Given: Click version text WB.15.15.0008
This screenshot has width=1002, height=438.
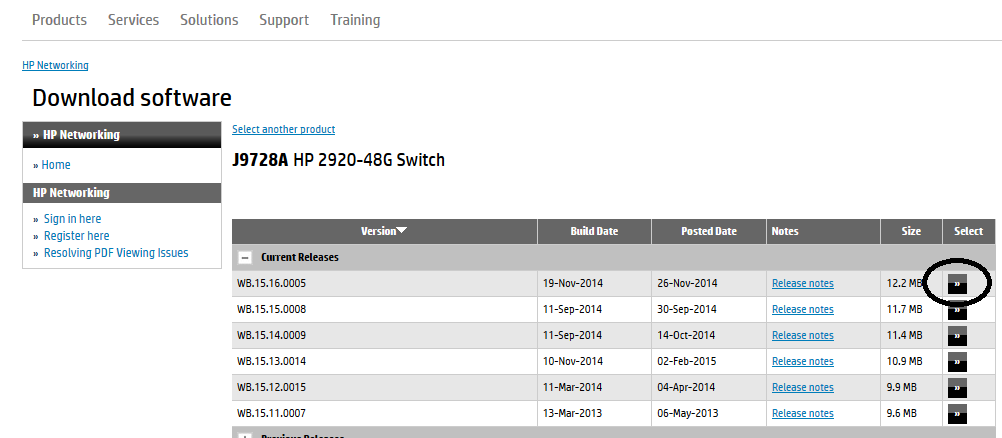Looking at the screenshot, I should pyautogui.click(x=272, y=309).
